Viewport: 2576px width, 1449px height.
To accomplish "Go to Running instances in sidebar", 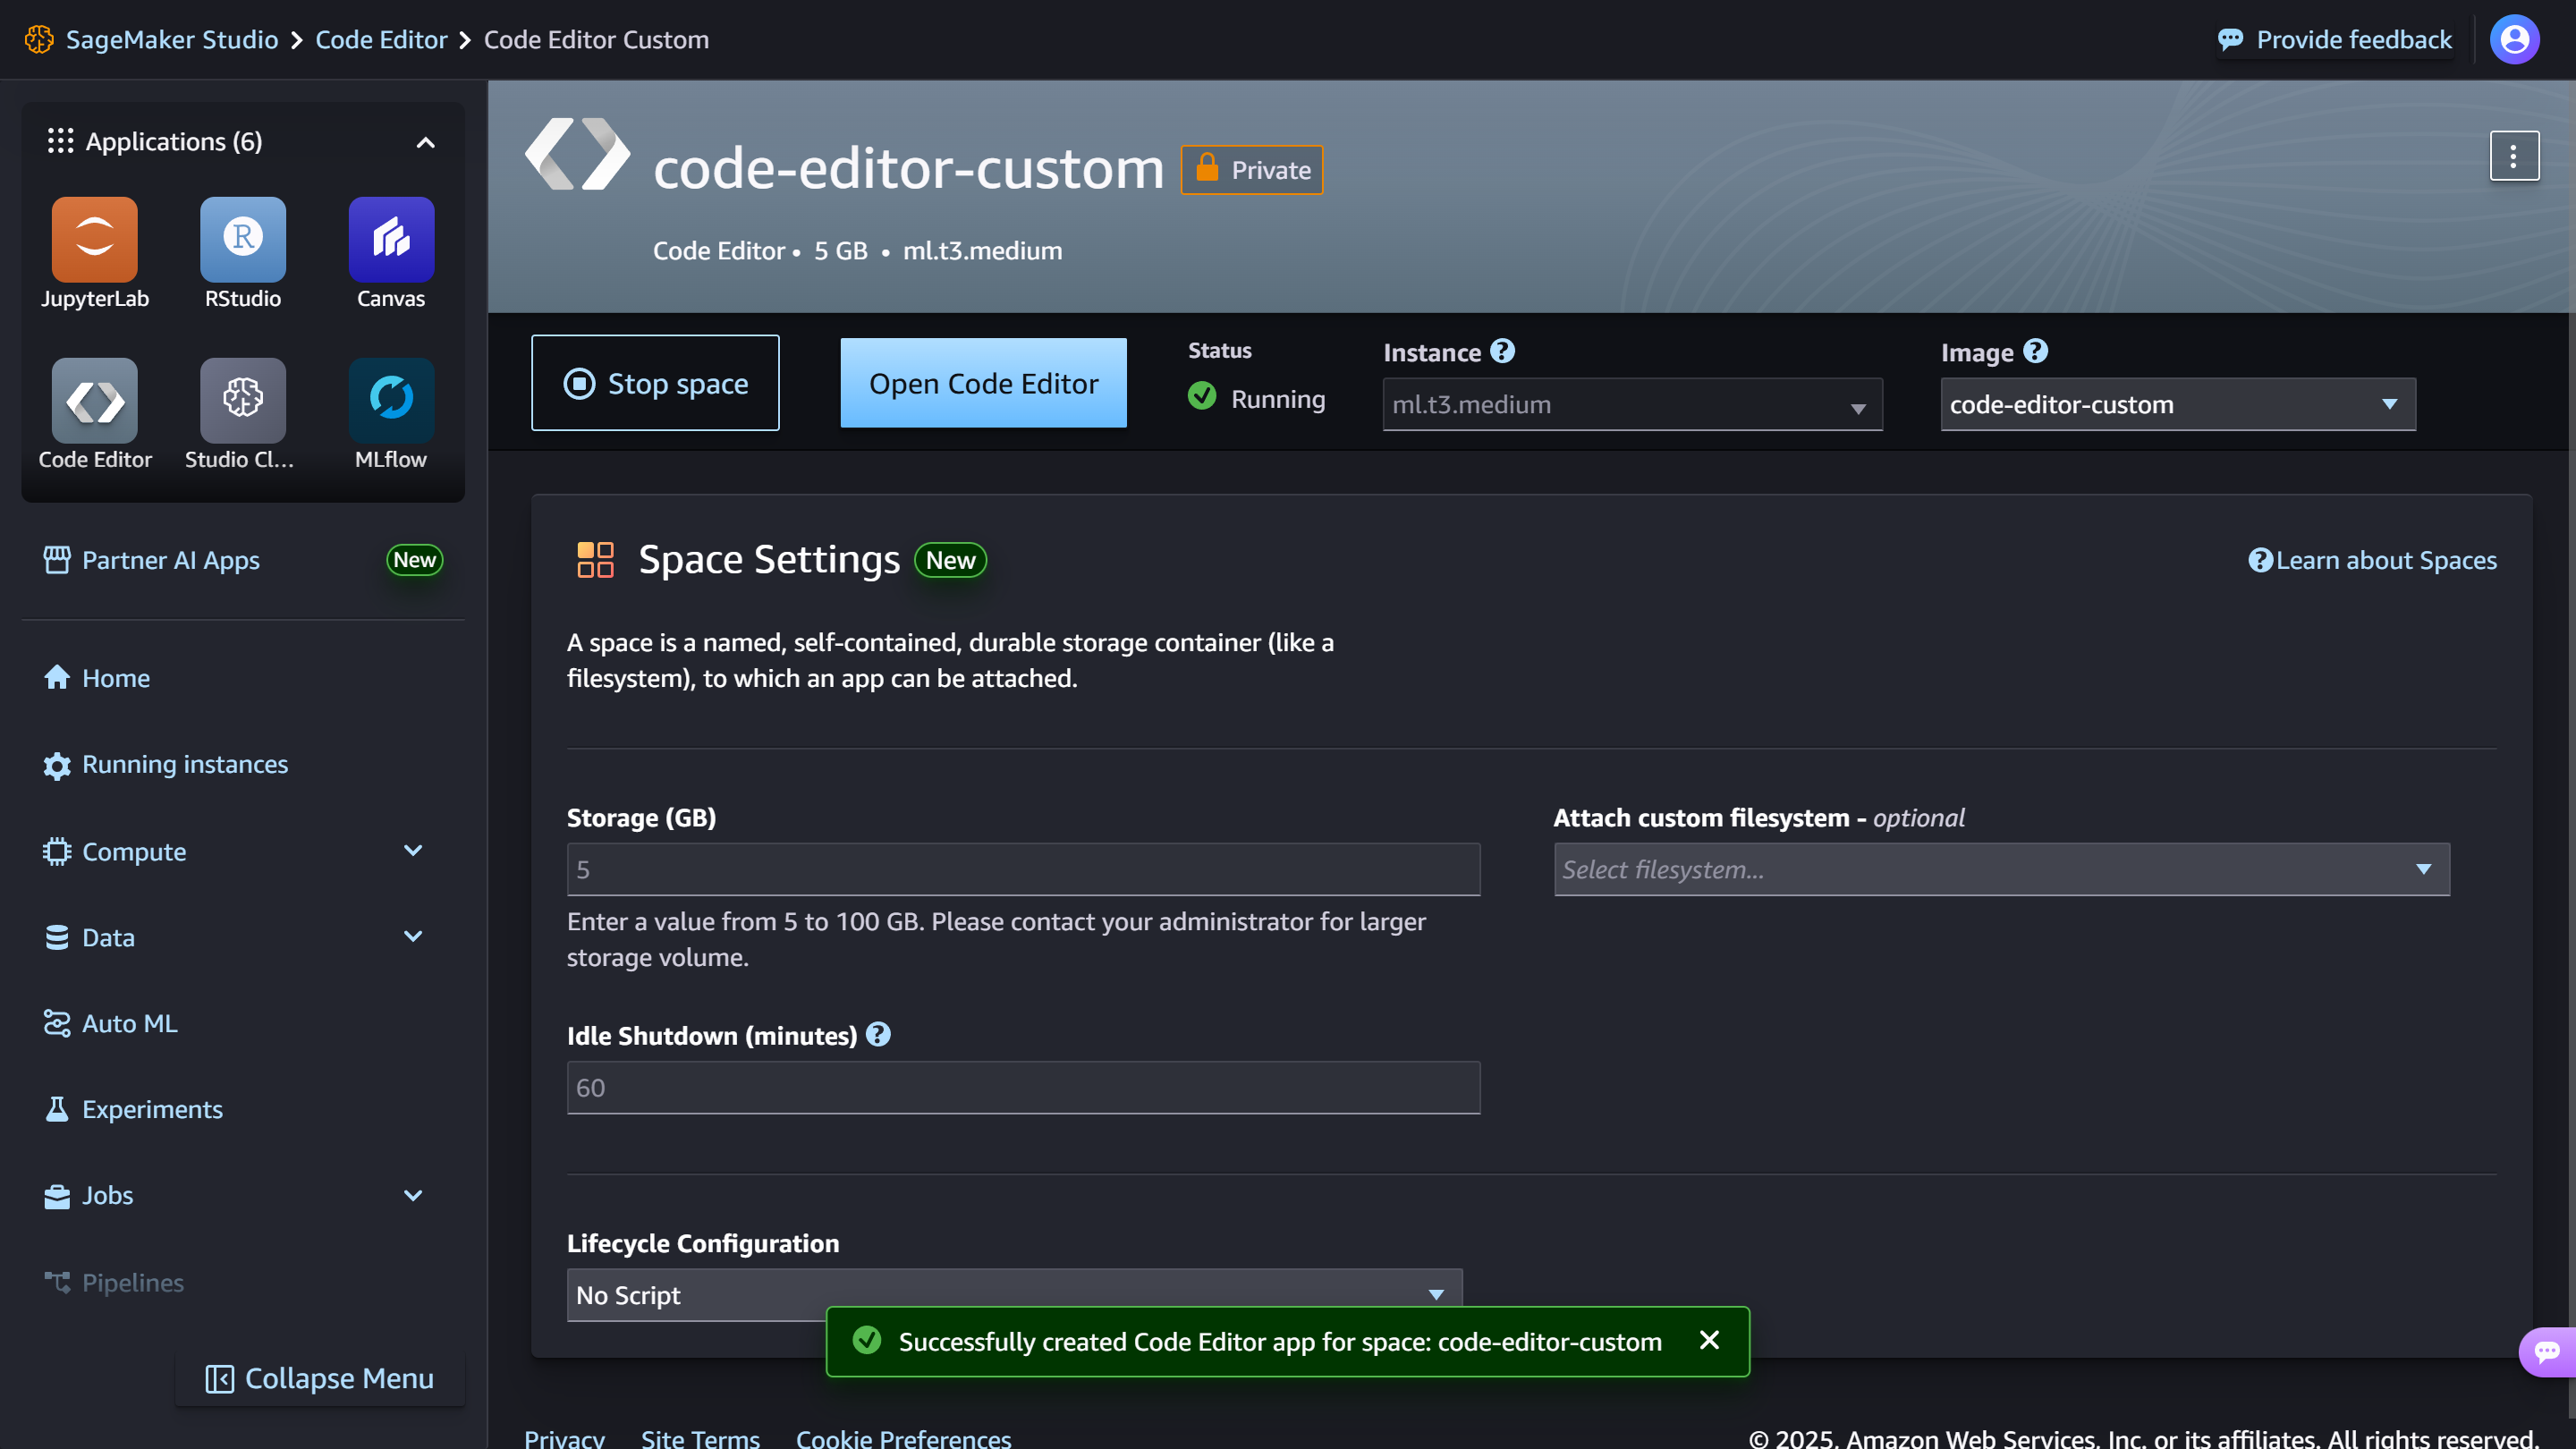I will (185, 765).
